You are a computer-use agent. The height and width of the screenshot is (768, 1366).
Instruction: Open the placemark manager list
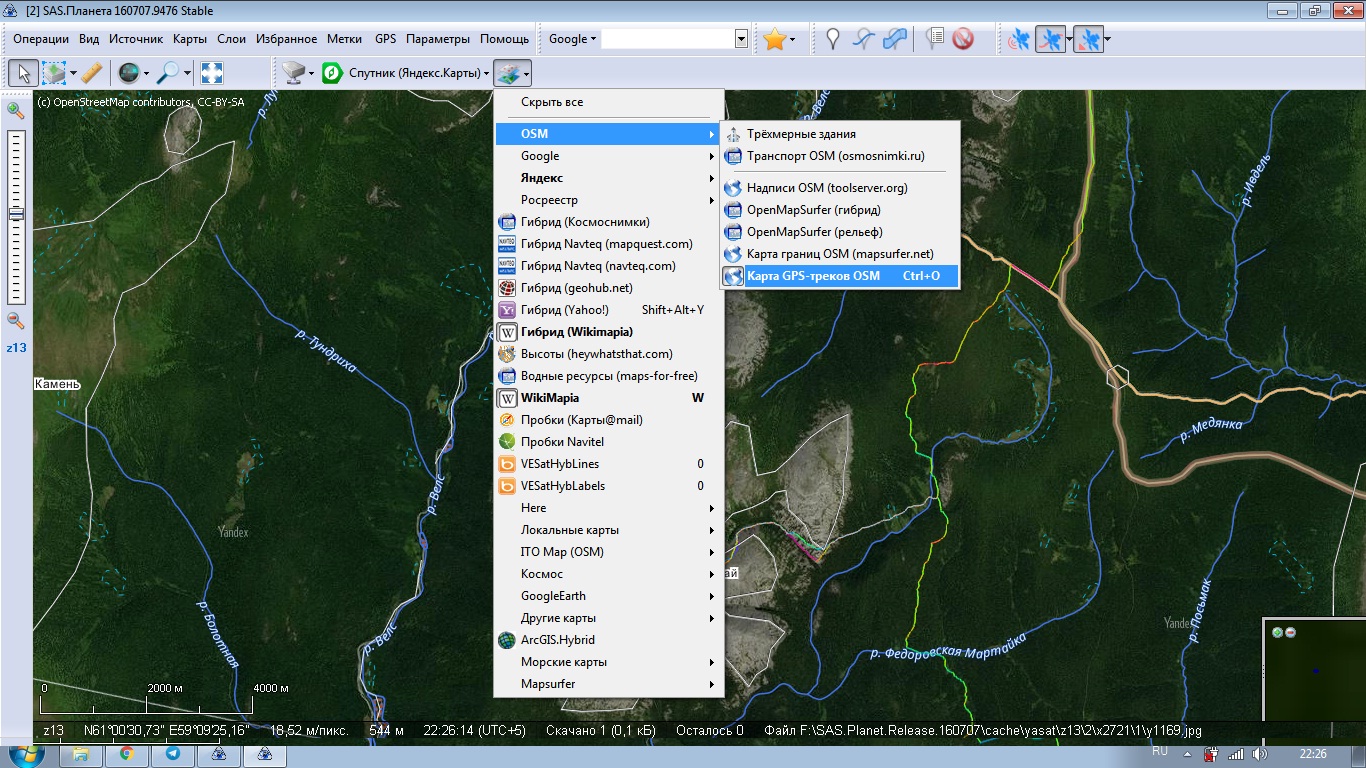935,40
